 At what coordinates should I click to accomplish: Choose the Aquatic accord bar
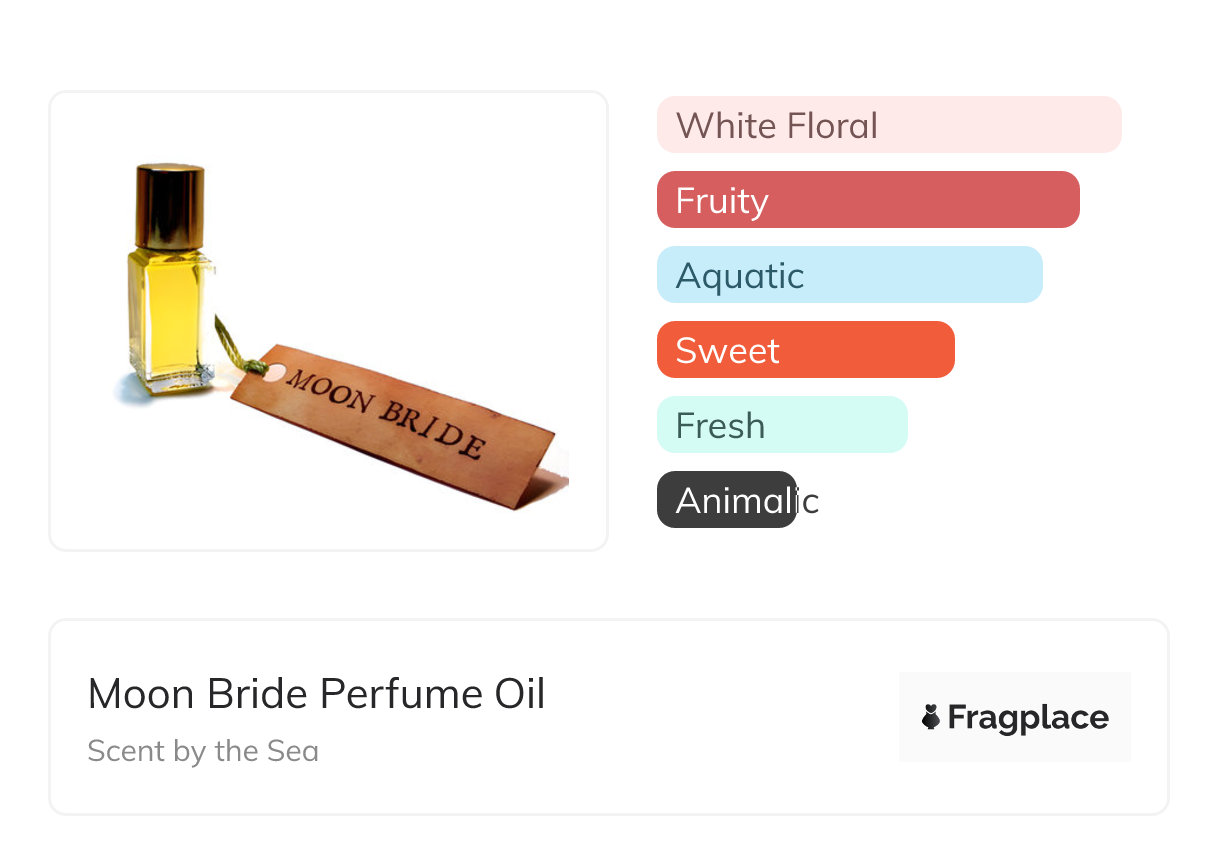(x=849, y=275)
